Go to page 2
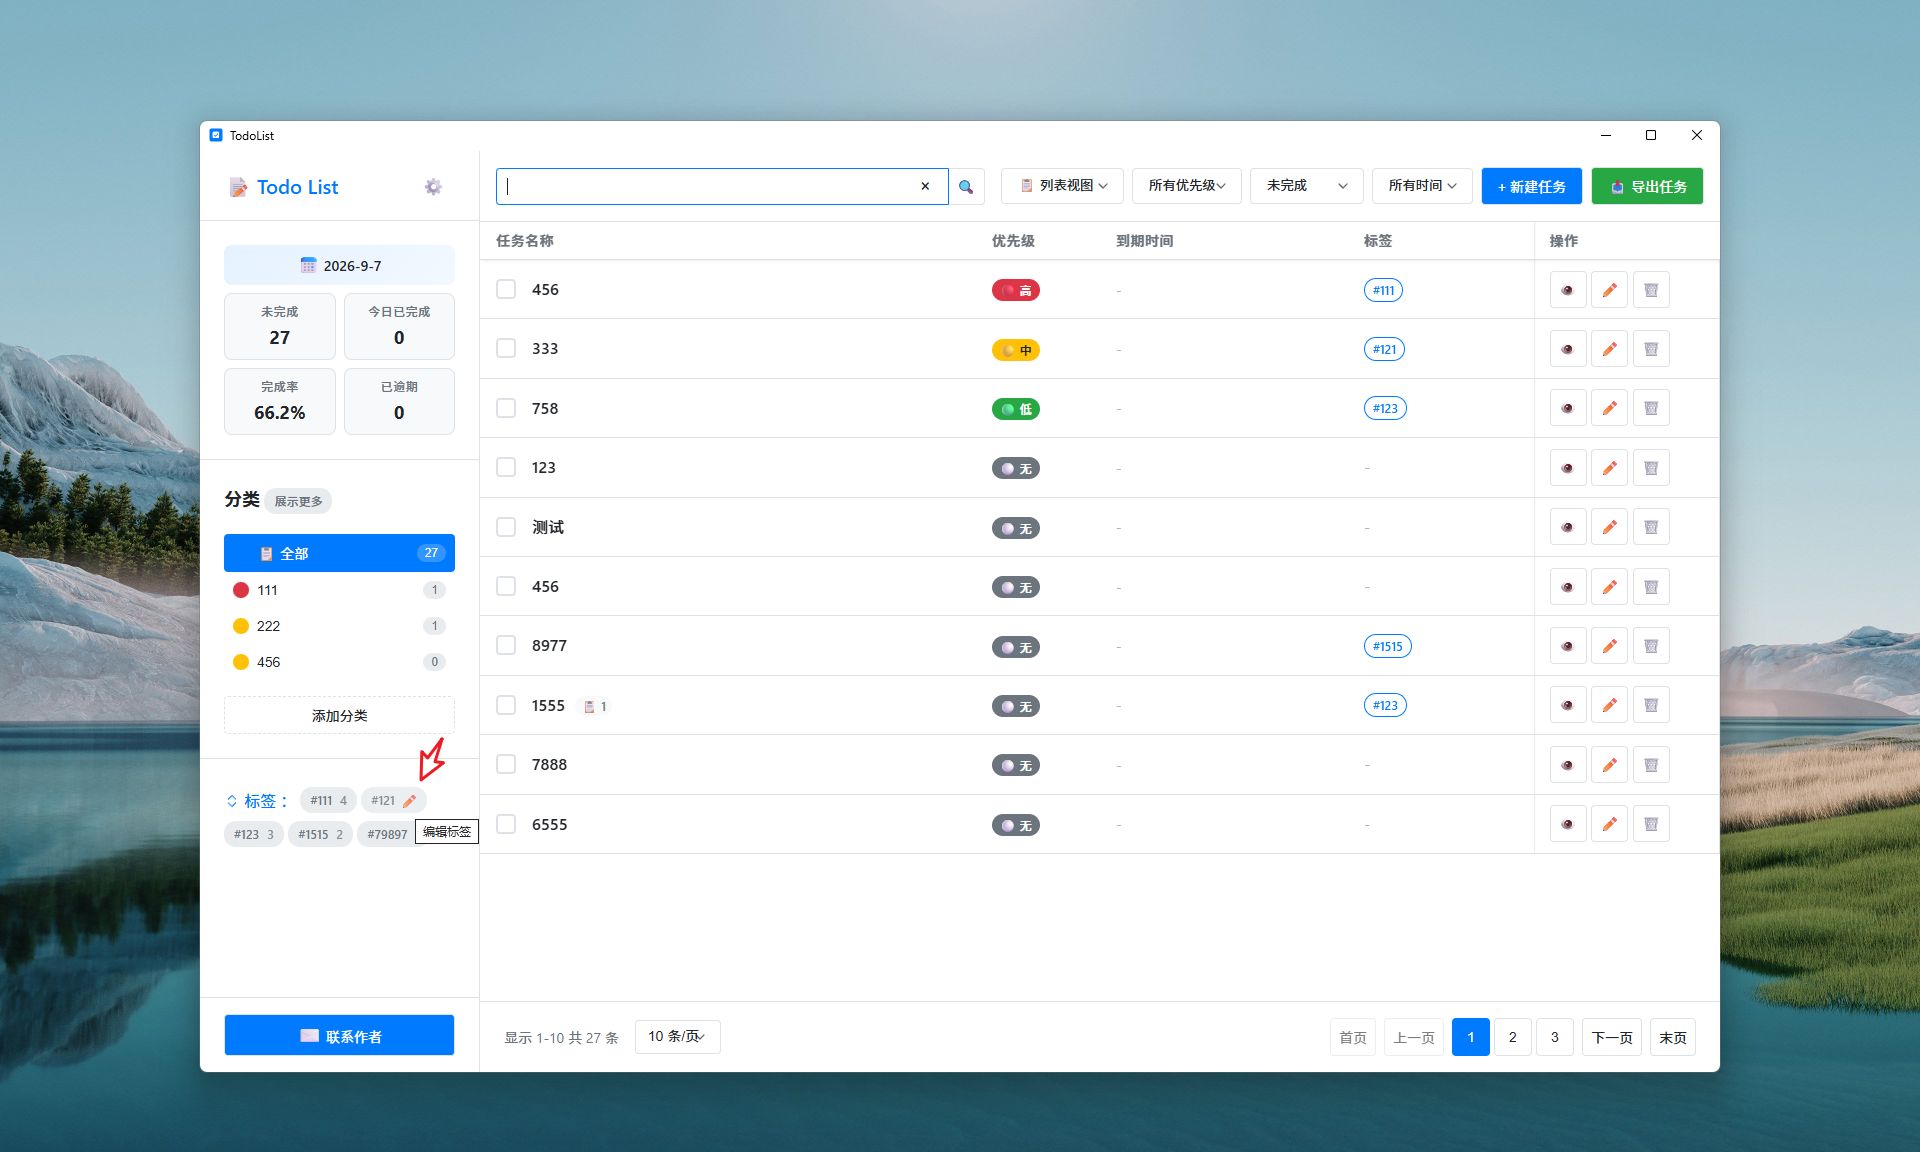Screen dimensions: 1920x1152 1512,1037
